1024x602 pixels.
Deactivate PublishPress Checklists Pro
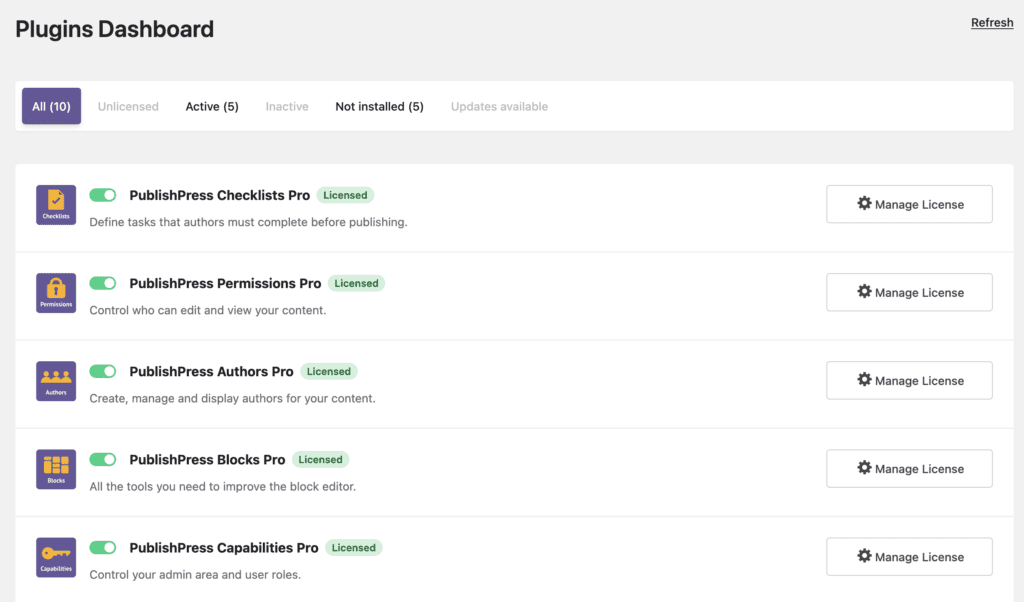pyautogui.click(x=102, y=195)
